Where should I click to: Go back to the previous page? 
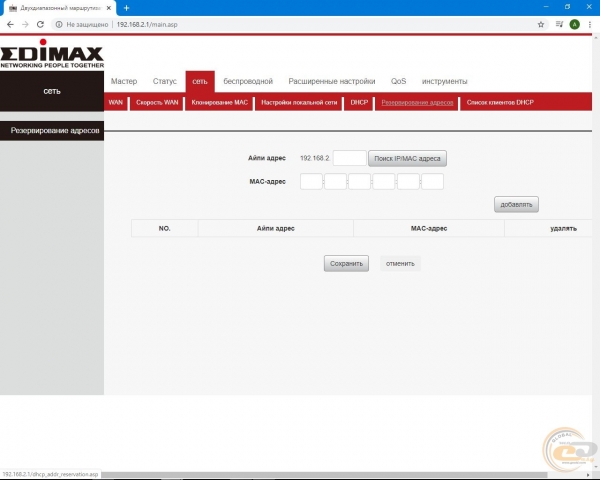[x=10, y=24]
